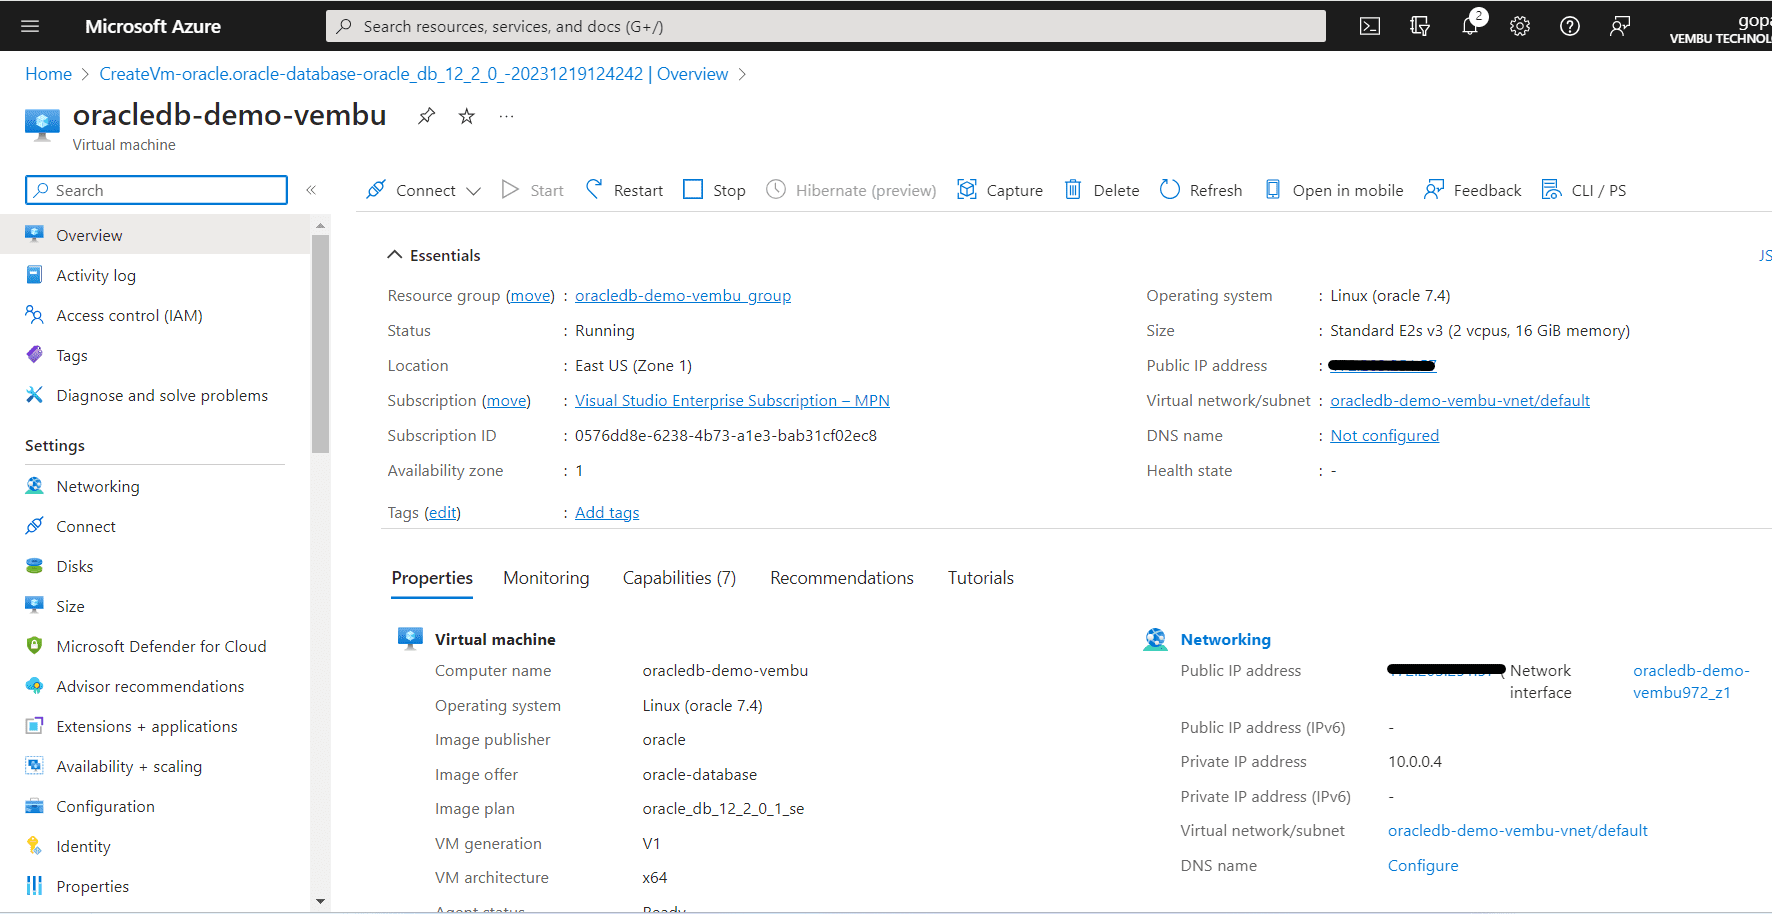Open the Directories and subscriptions filter icon
This screenshot has height=914, width=1772.
coord(1420,26)
